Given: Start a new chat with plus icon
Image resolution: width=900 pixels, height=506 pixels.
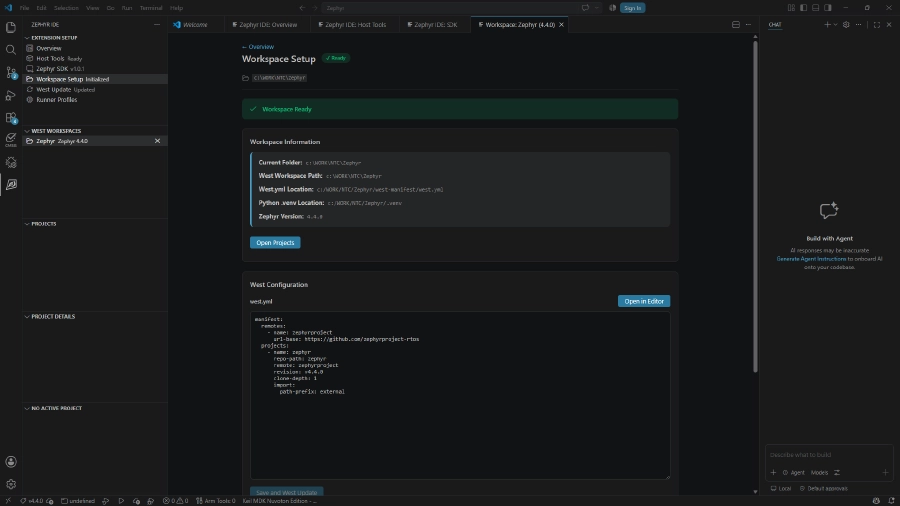Looking at the screenshot, I should [827, 25].
